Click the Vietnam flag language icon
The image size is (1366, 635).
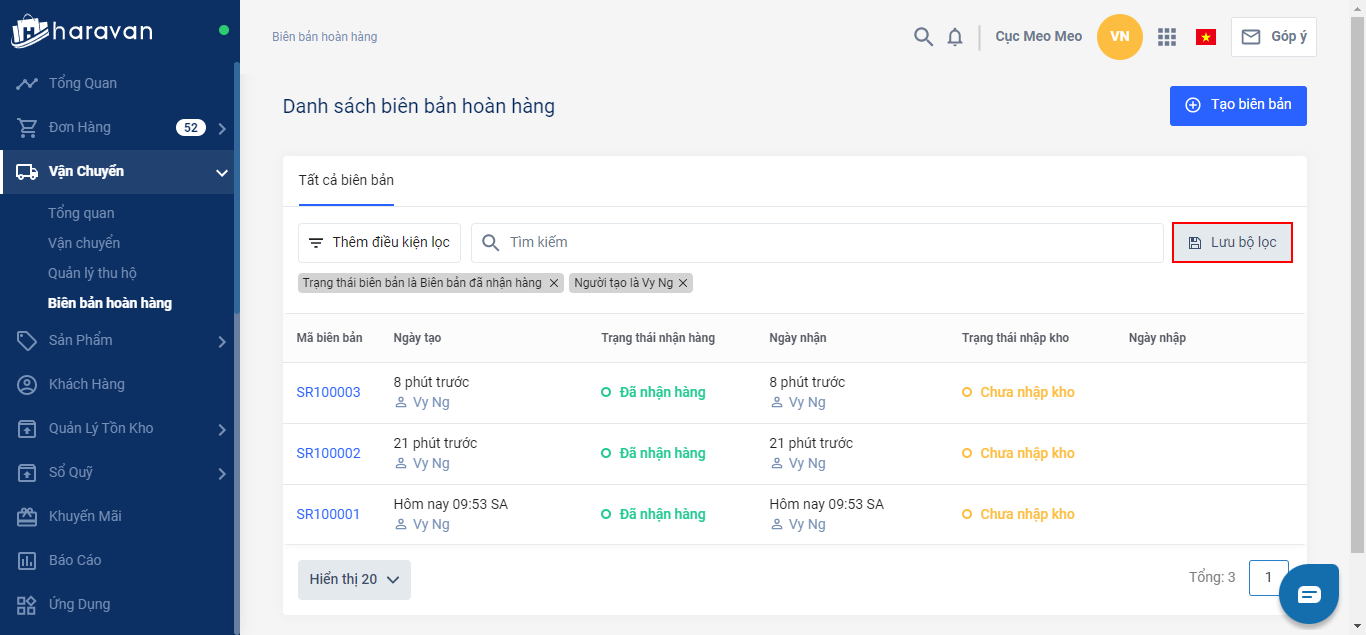1205,37
